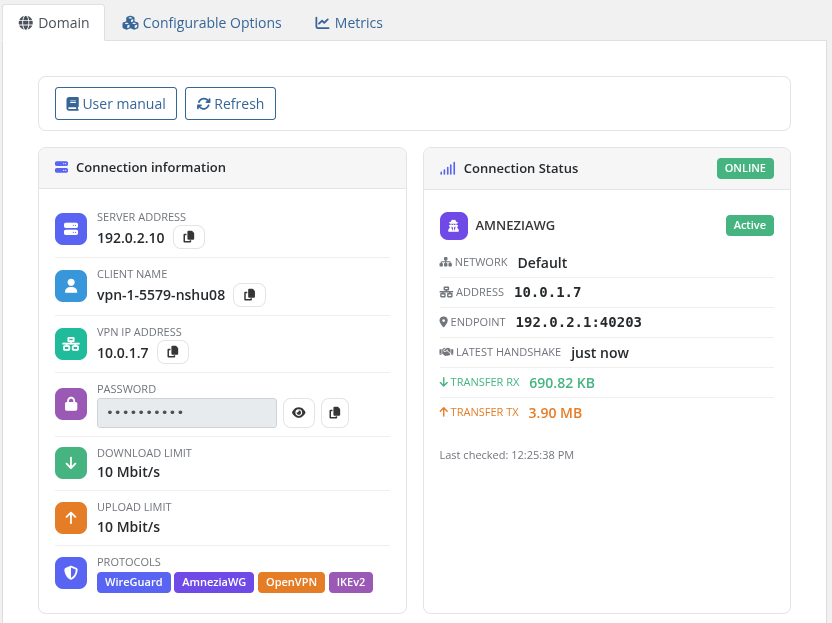Click the address value in Connection Status
This screenshot has height=623, width=832.
tap(548, 292)
